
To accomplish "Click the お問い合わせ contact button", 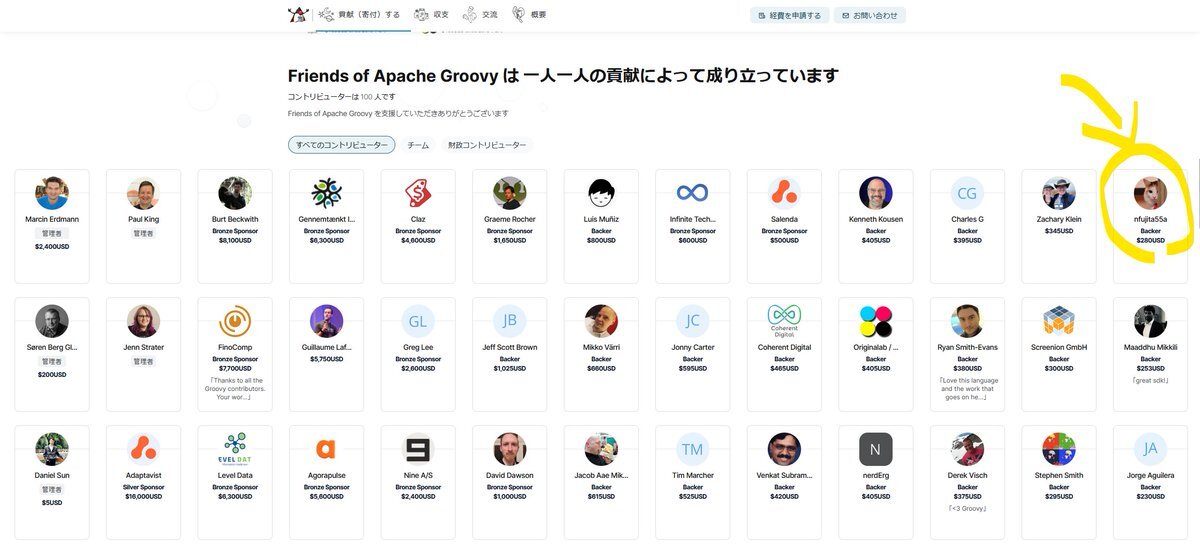I will (870, 16).
